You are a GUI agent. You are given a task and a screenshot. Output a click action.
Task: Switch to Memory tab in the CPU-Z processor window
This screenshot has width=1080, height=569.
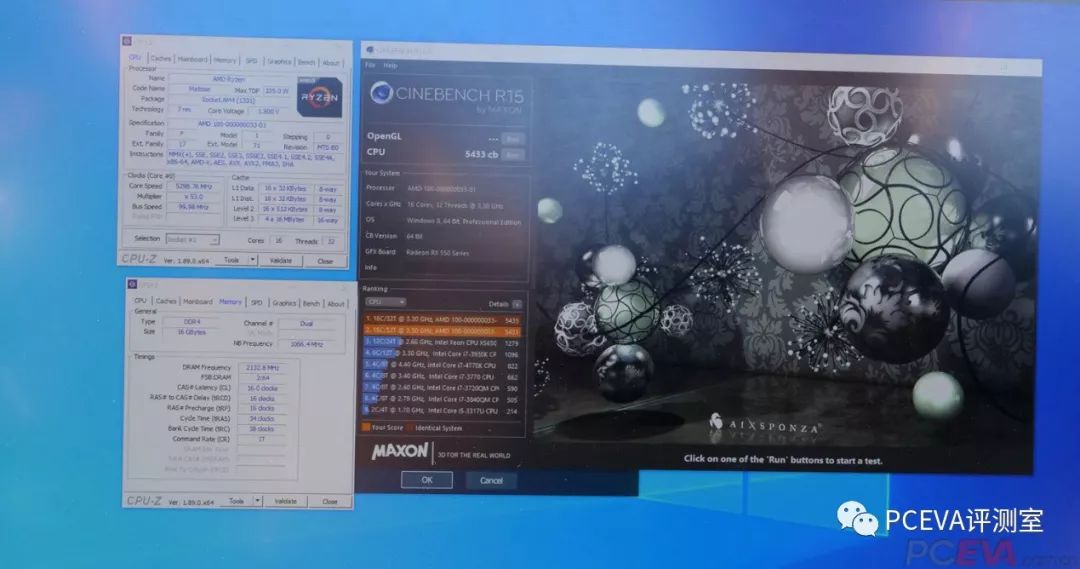point(225,60)
